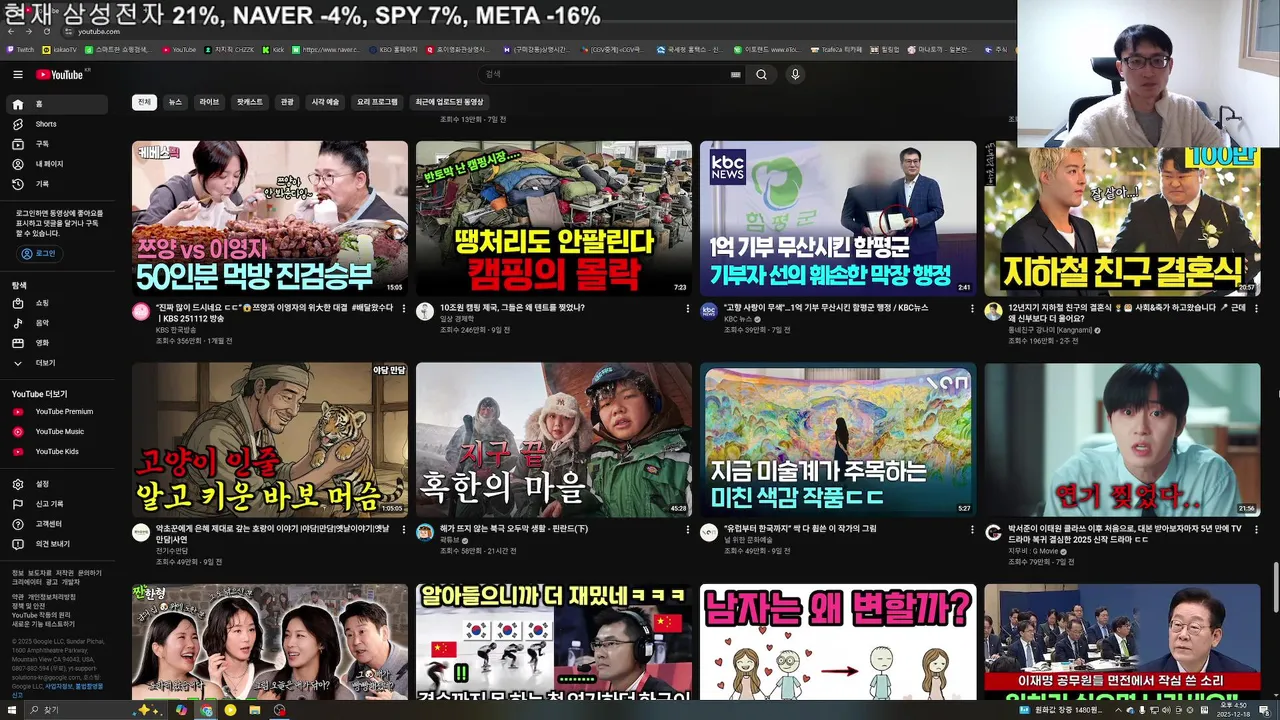This screenshot has height=720, width=1280.
Task: Open the Windows Start button
Action: (12, 710)
